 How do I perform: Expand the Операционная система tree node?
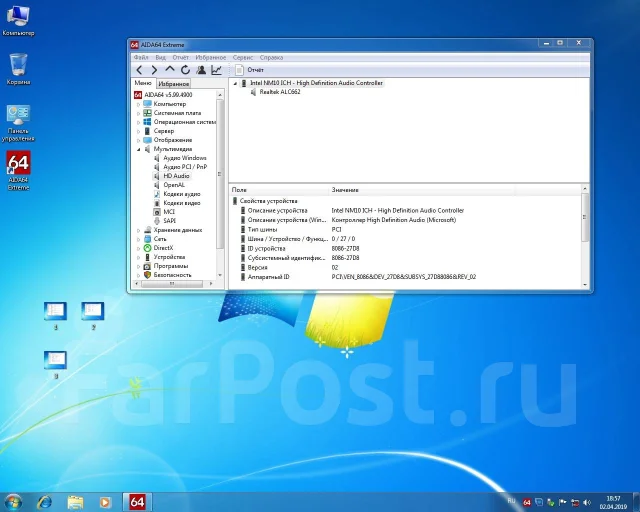click(x=138, y=122)
